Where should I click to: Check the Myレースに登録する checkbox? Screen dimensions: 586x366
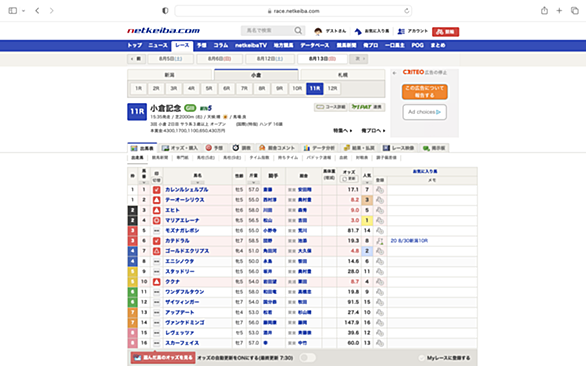coord(422,358)
